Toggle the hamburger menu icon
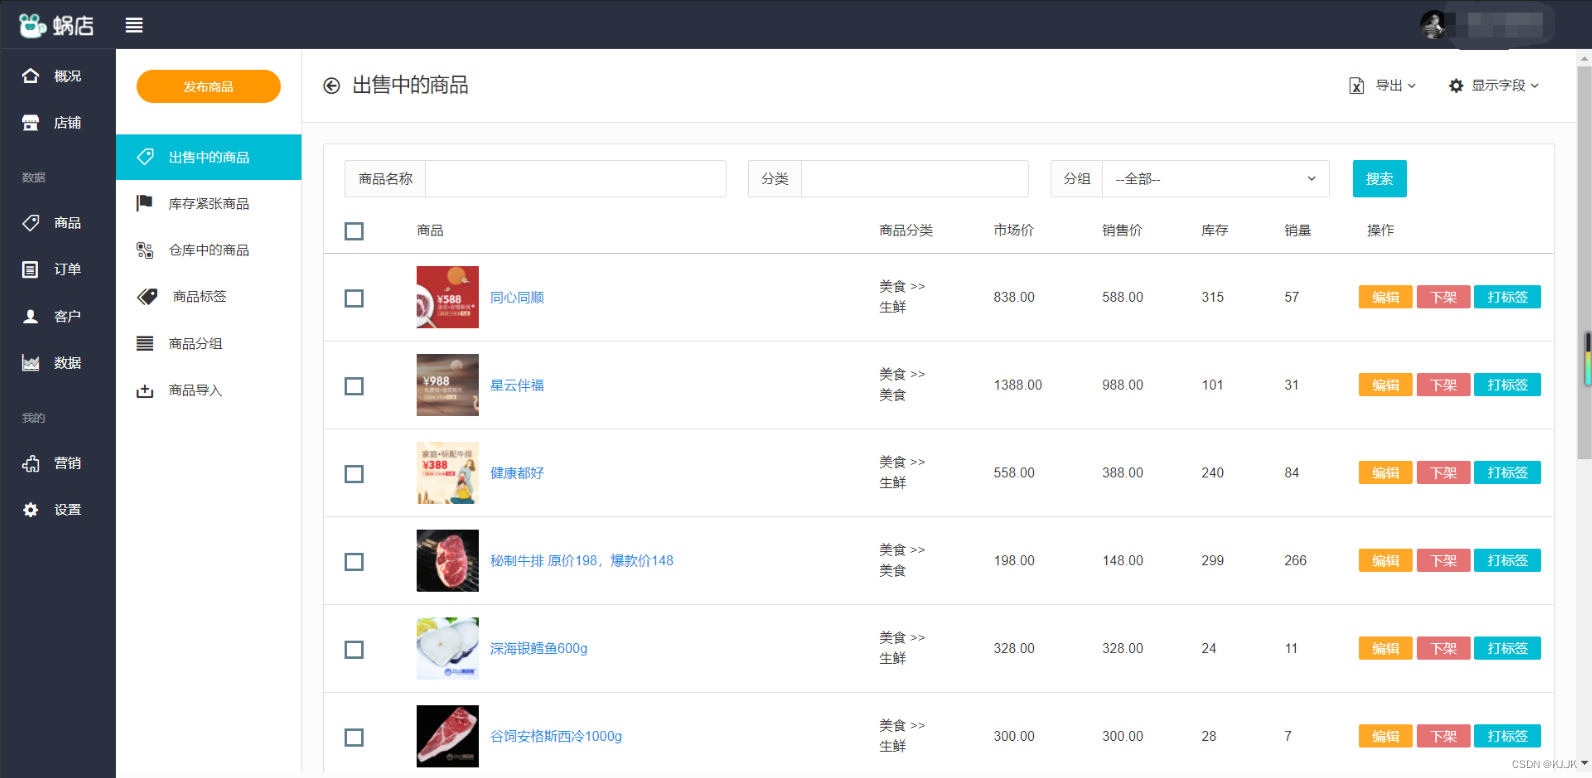 point(134,25)
